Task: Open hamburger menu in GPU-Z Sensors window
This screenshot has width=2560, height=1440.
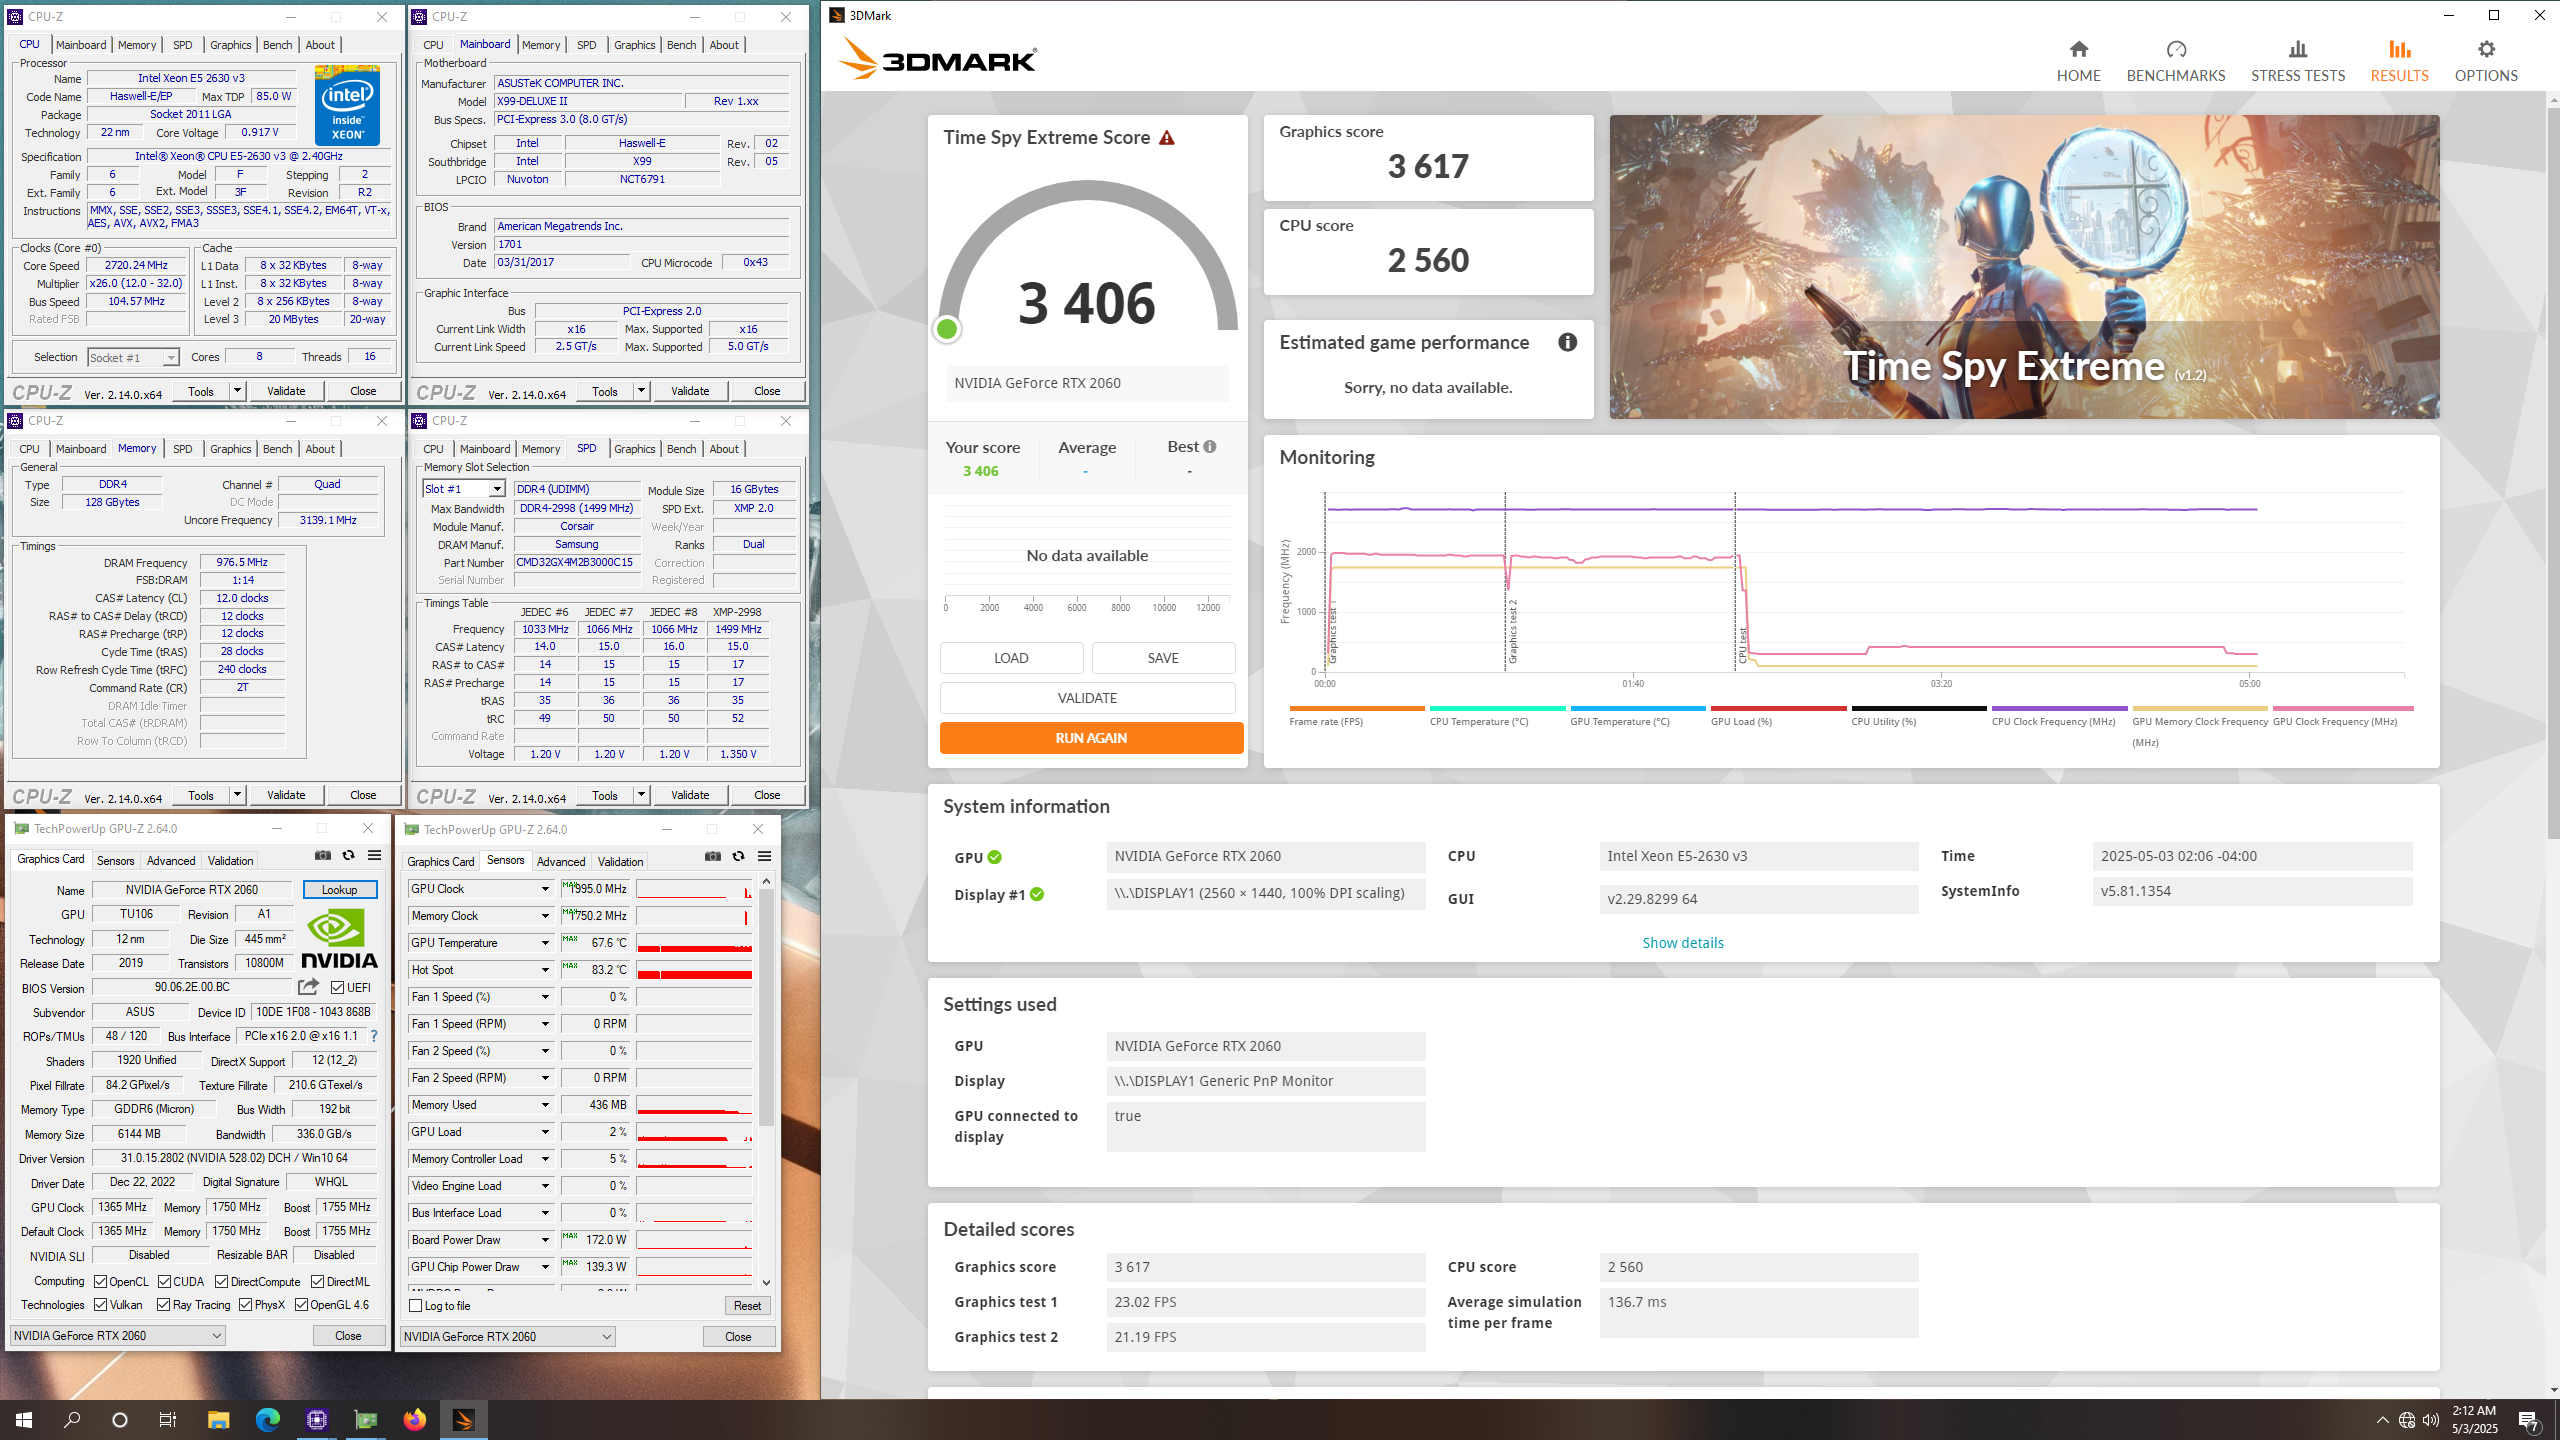Action: pos(764,856)
